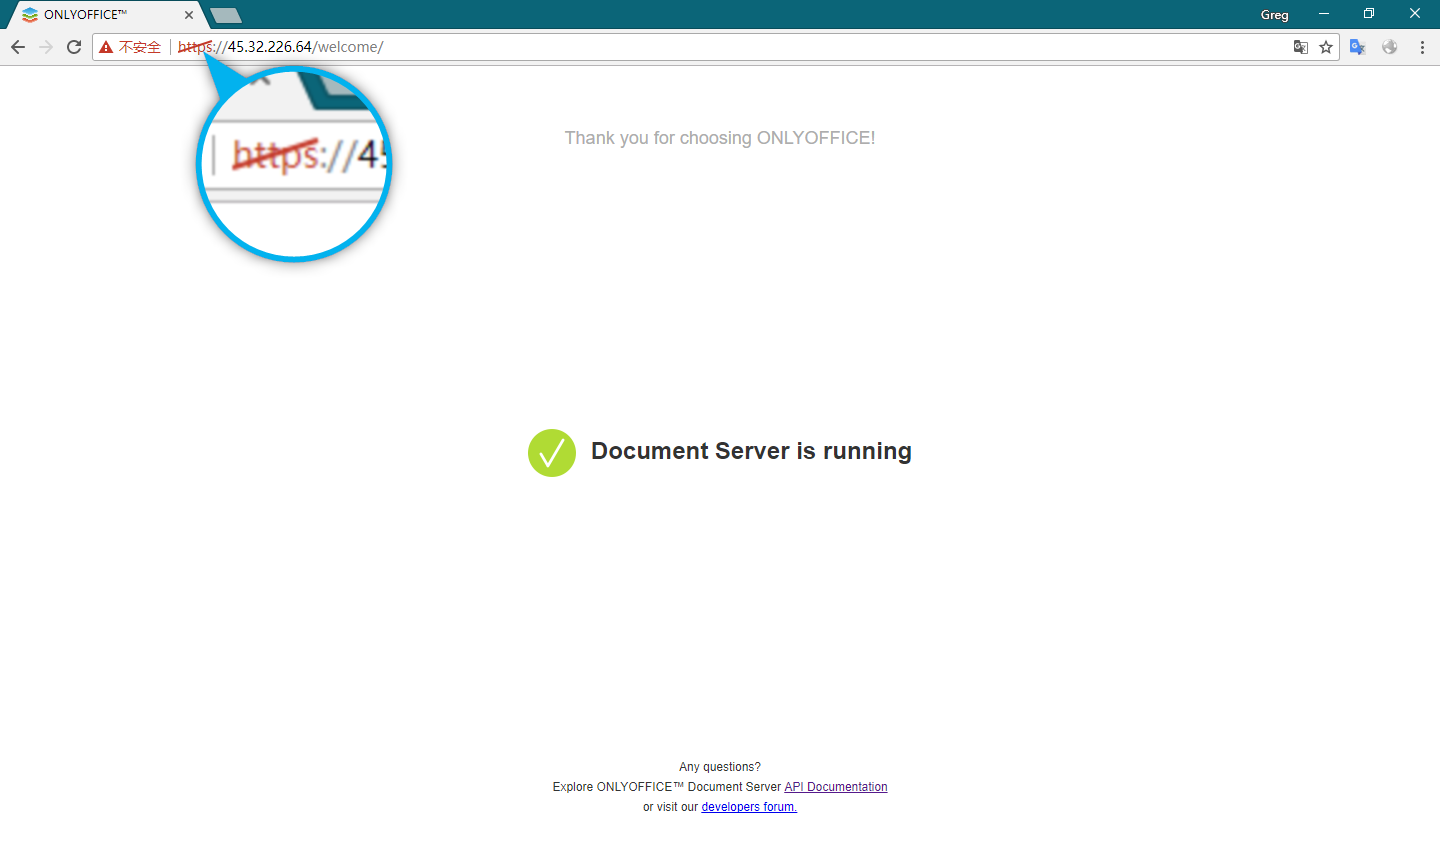Close the browser window
This screenshot has height=856, width=1440.
pyautogui.click(x=1415, y=14)
